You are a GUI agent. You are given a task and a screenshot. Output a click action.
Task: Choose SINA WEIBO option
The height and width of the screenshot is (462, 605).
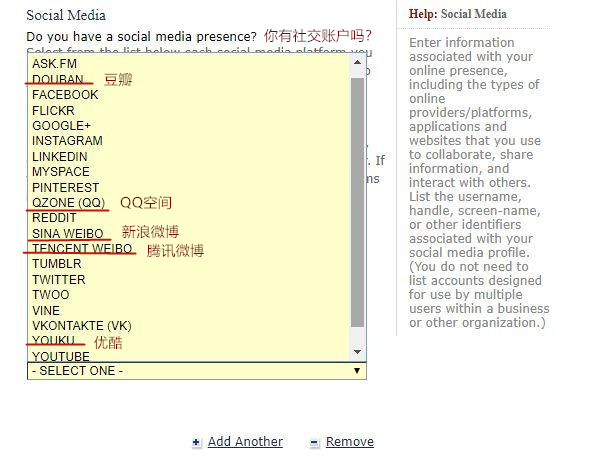pyautogui.click(x=68, y=234)
